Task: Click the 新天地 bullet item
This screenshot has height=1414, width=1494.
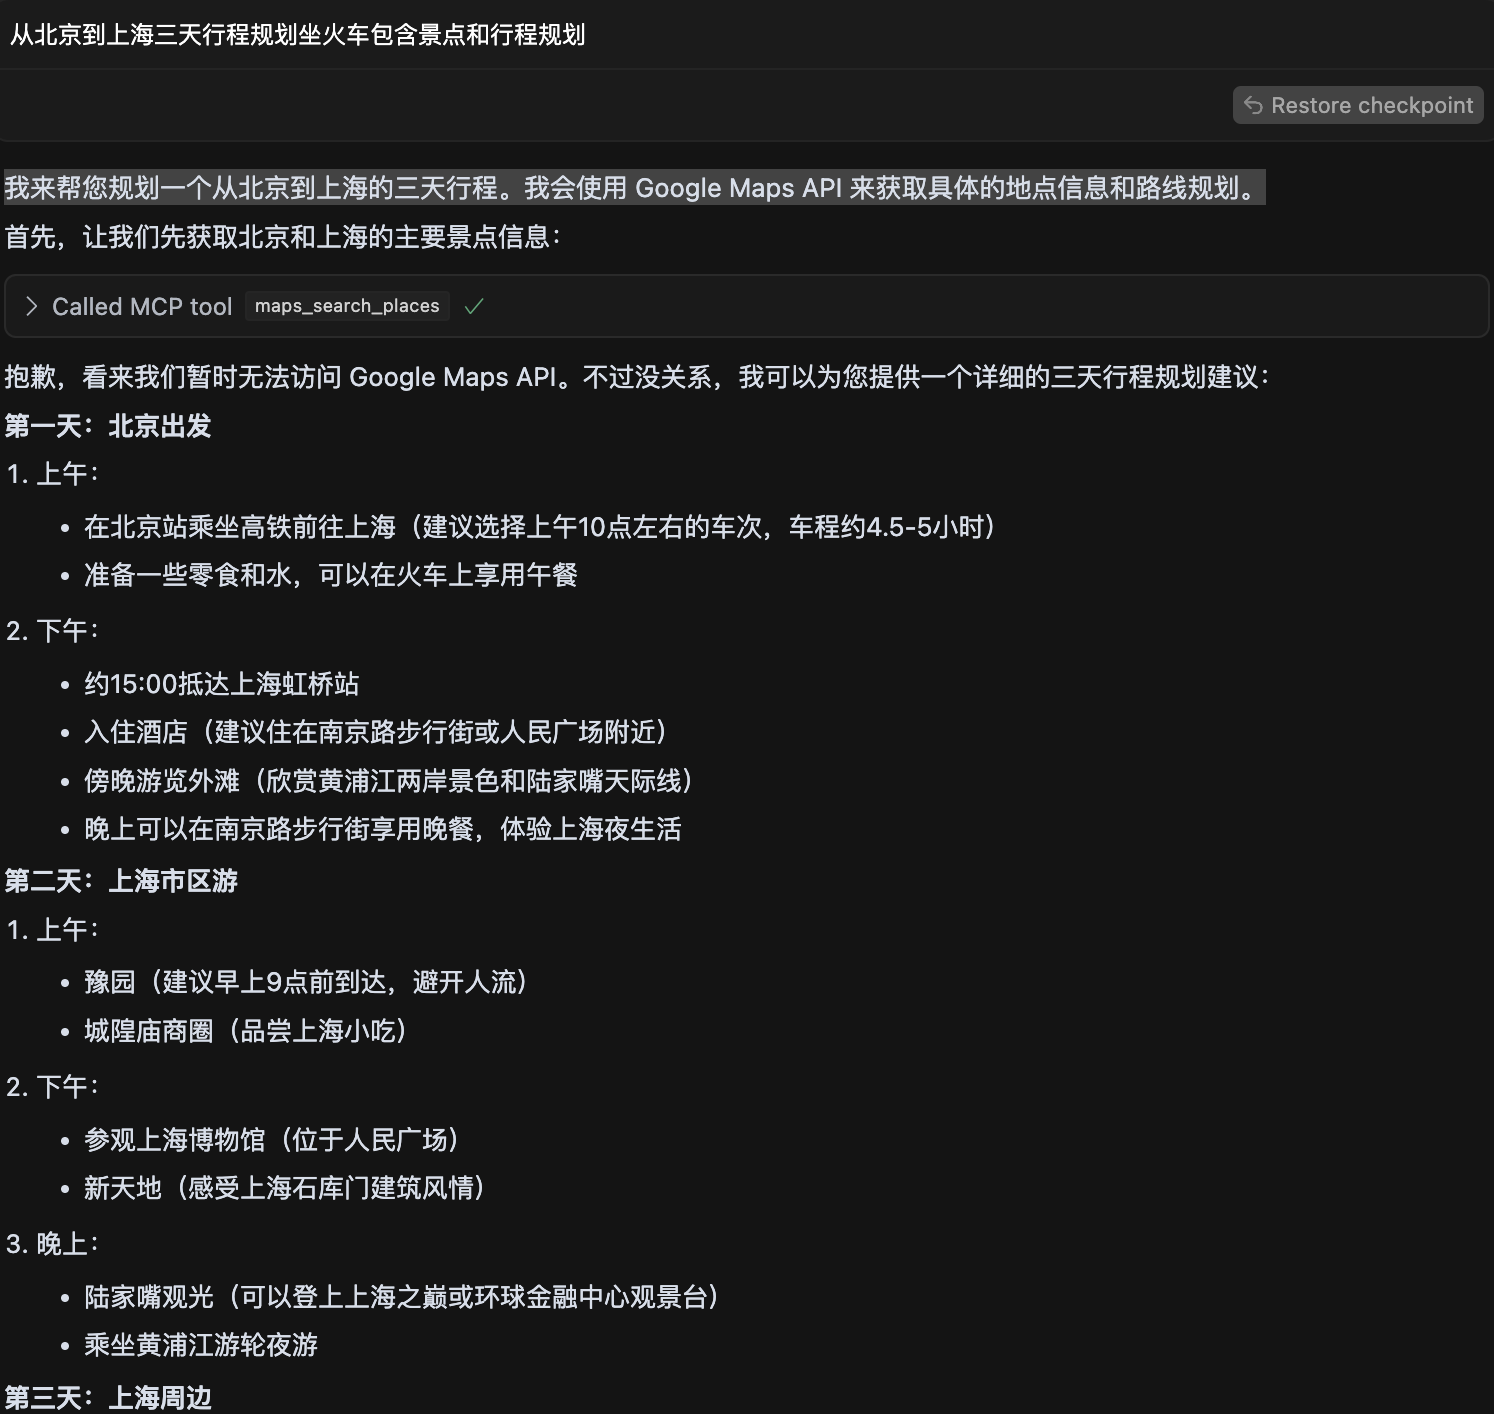Action: pyautogui.click(x=285, y=1188)
